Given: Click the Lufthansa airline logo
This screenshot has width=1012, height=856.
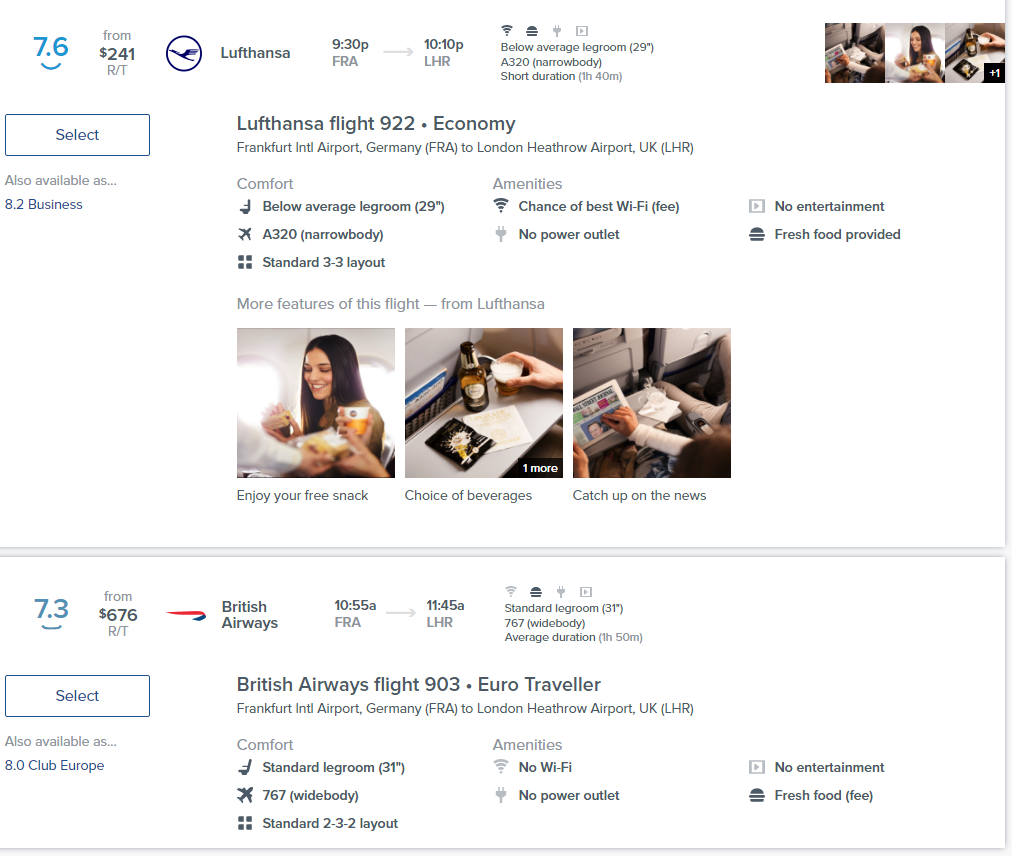Looking at the screenshot, I should 184,53.
